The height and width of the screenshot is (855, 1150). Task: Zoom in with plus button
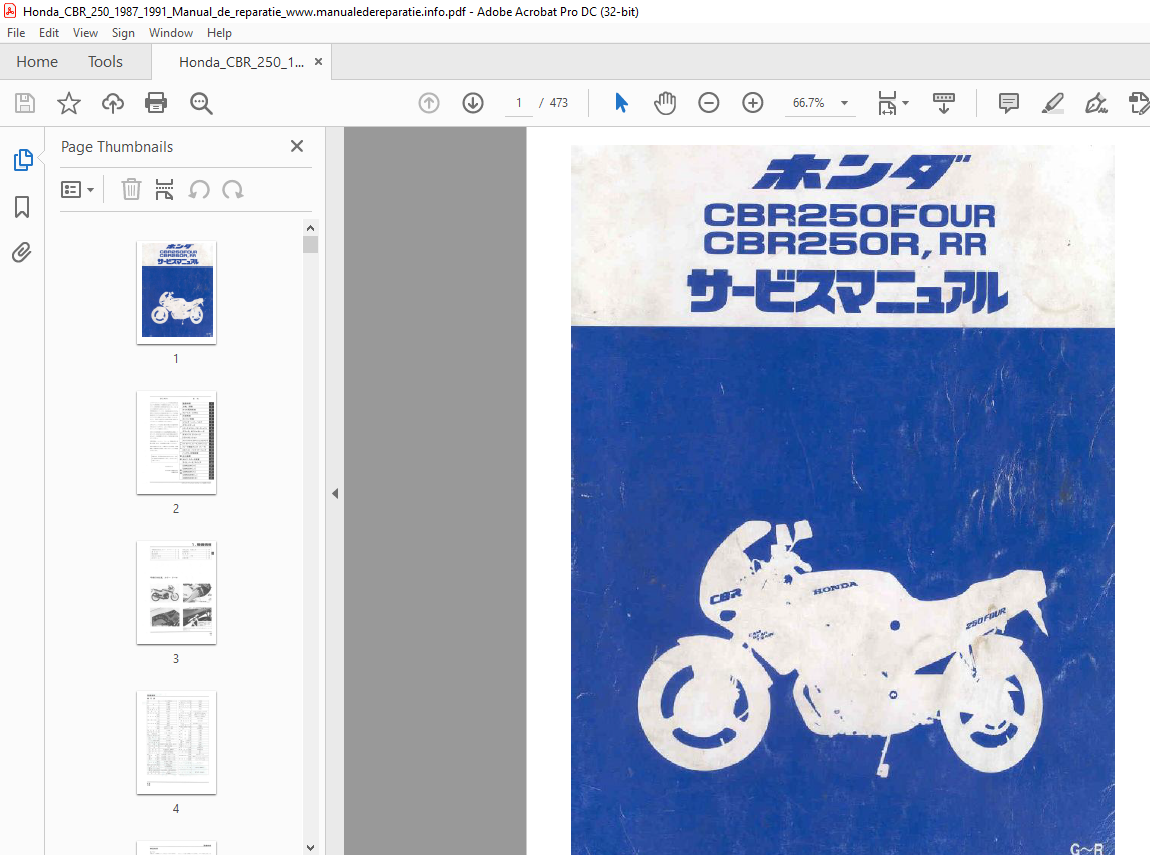coord(752,103)
